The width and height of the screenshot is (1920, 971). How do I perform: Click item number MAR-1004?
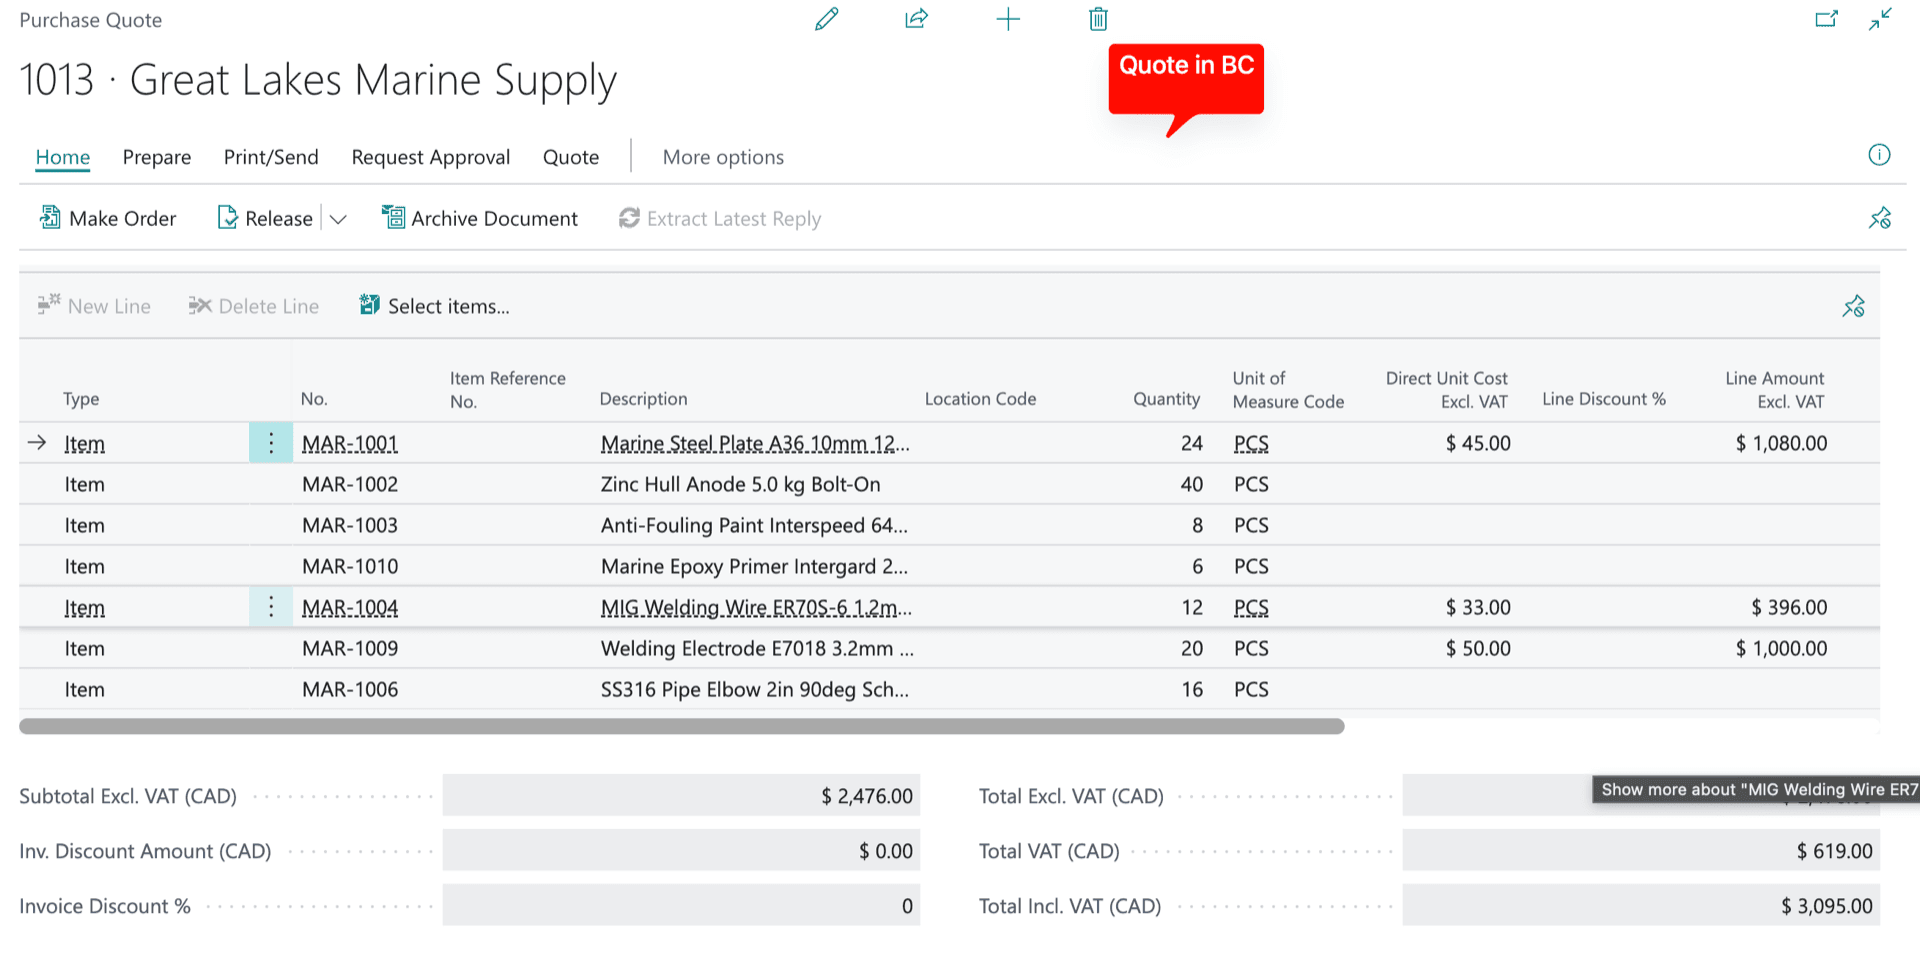350,607
